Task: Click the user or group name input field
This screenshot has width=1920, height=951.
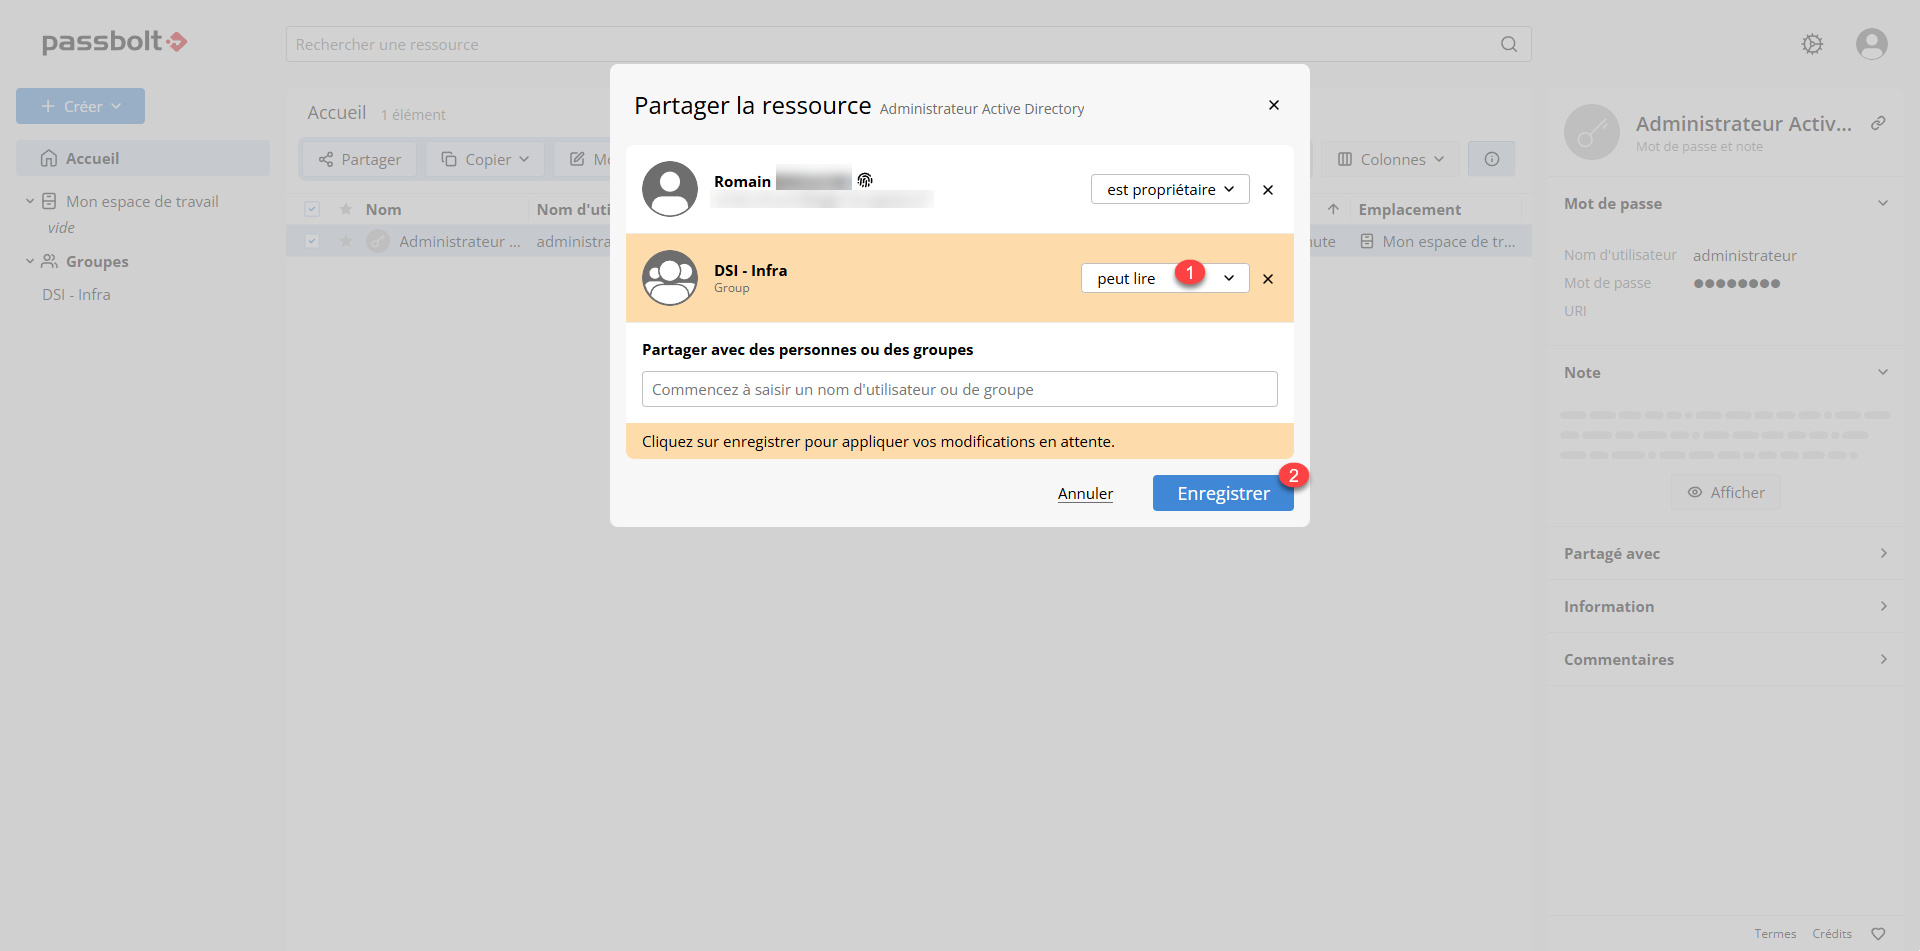Action: 959,389
